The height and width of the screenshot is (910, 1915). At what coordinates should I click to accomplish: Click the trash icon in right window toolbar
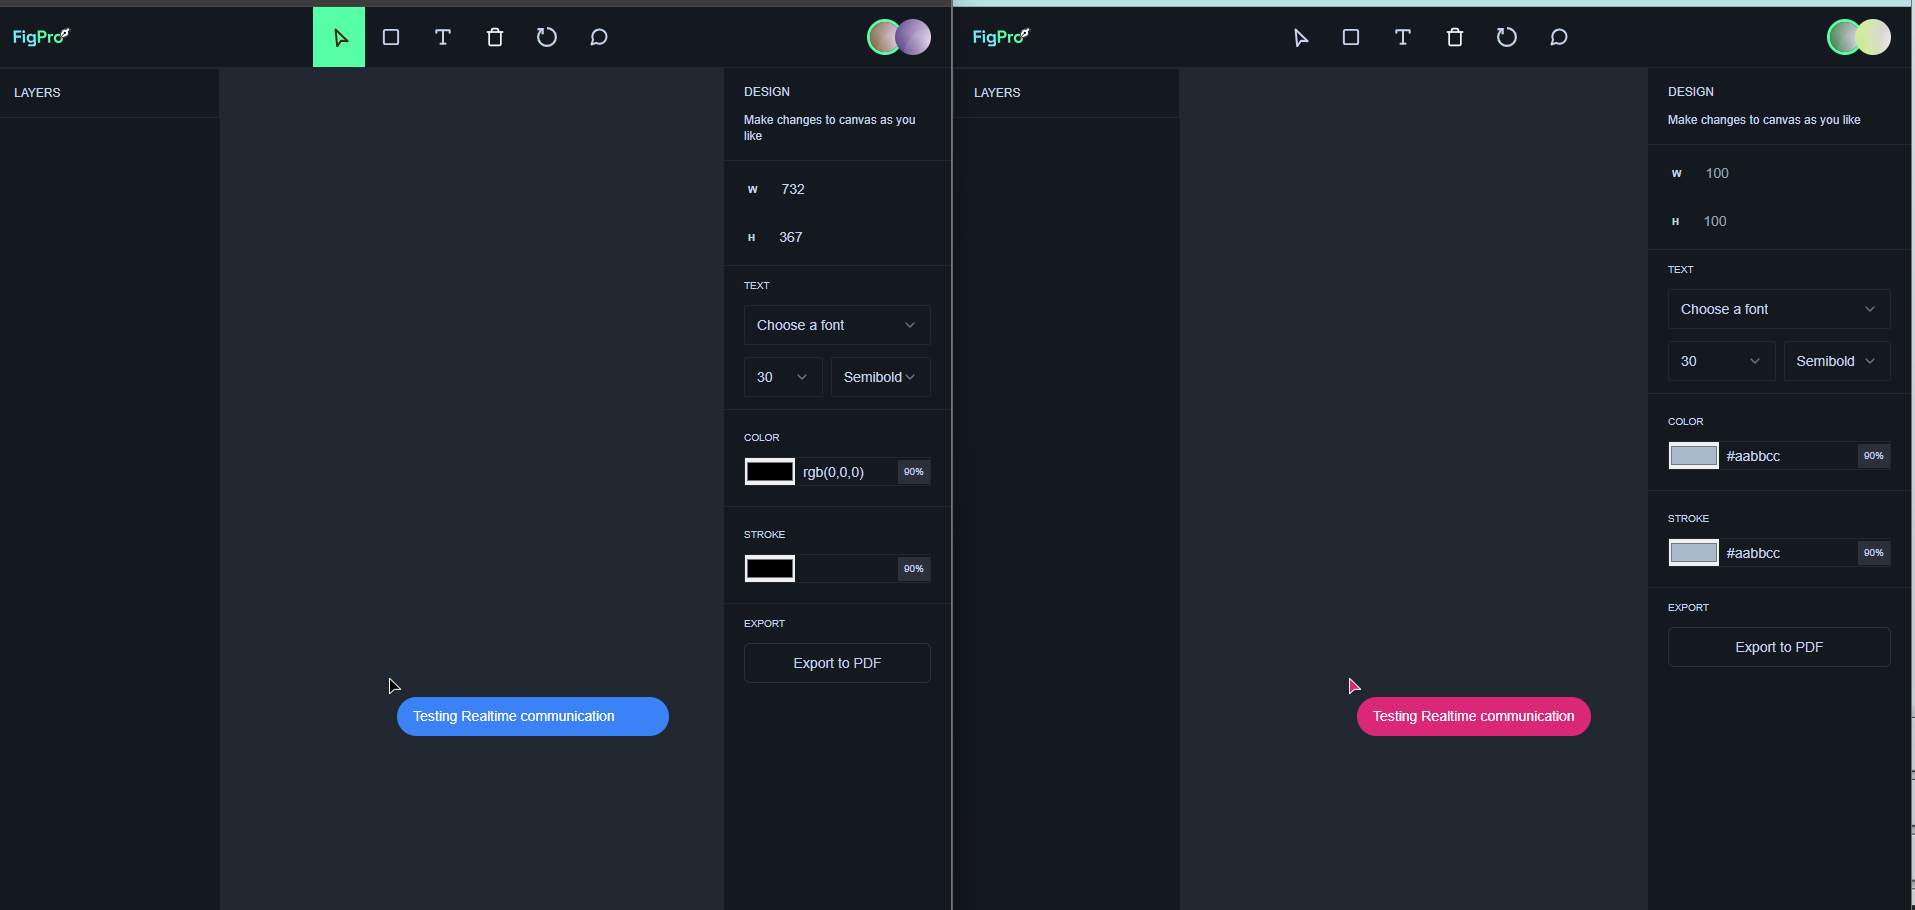coord(1455,37)
